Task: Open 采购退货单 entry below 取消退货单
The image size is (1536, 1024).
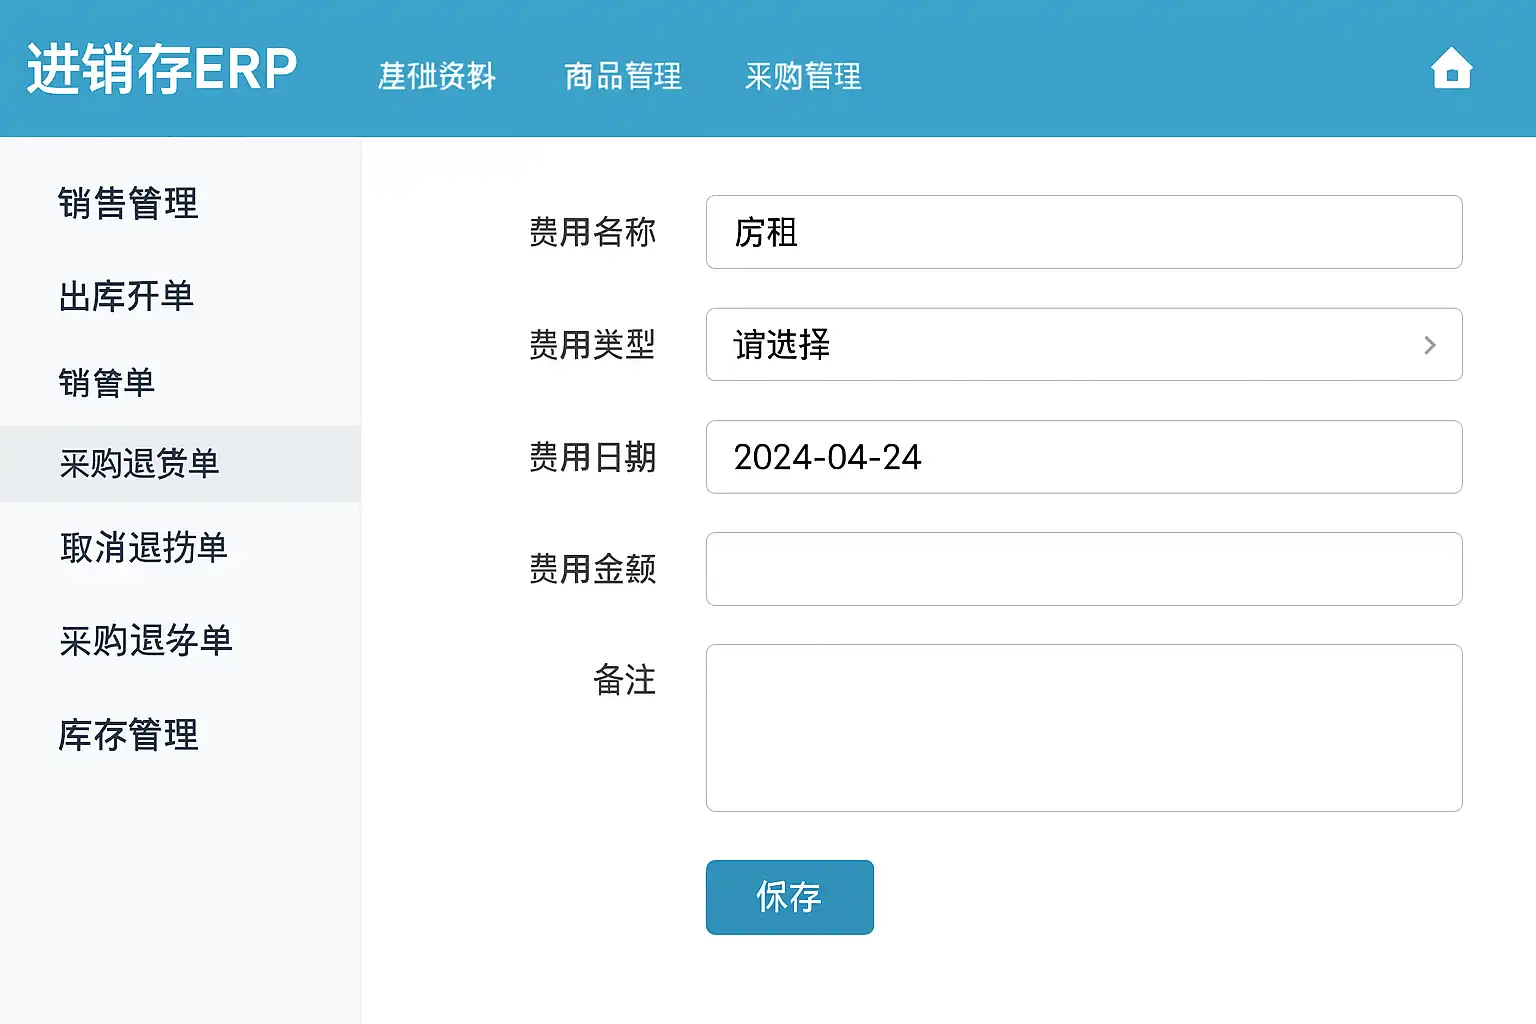Action: [146, 641]
